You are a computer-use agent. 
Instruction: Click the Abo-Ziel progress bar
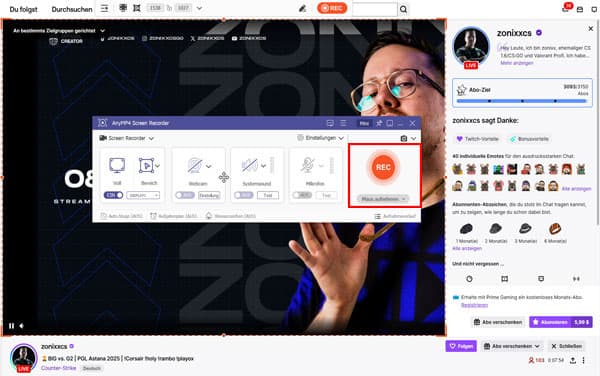pyautogui.click(x=522, y=101)
